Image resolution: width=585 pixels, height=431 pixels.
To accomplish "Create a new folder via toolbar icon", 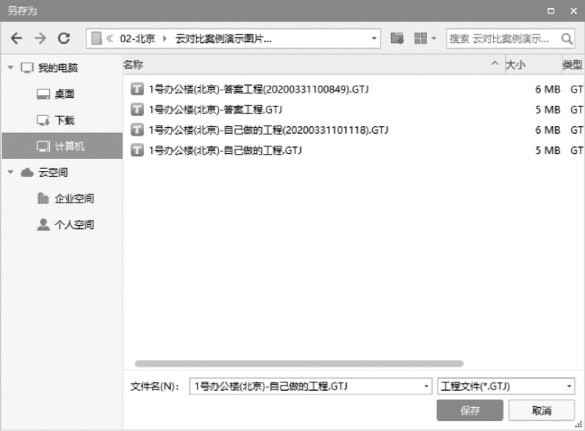I will coord(397,38).
